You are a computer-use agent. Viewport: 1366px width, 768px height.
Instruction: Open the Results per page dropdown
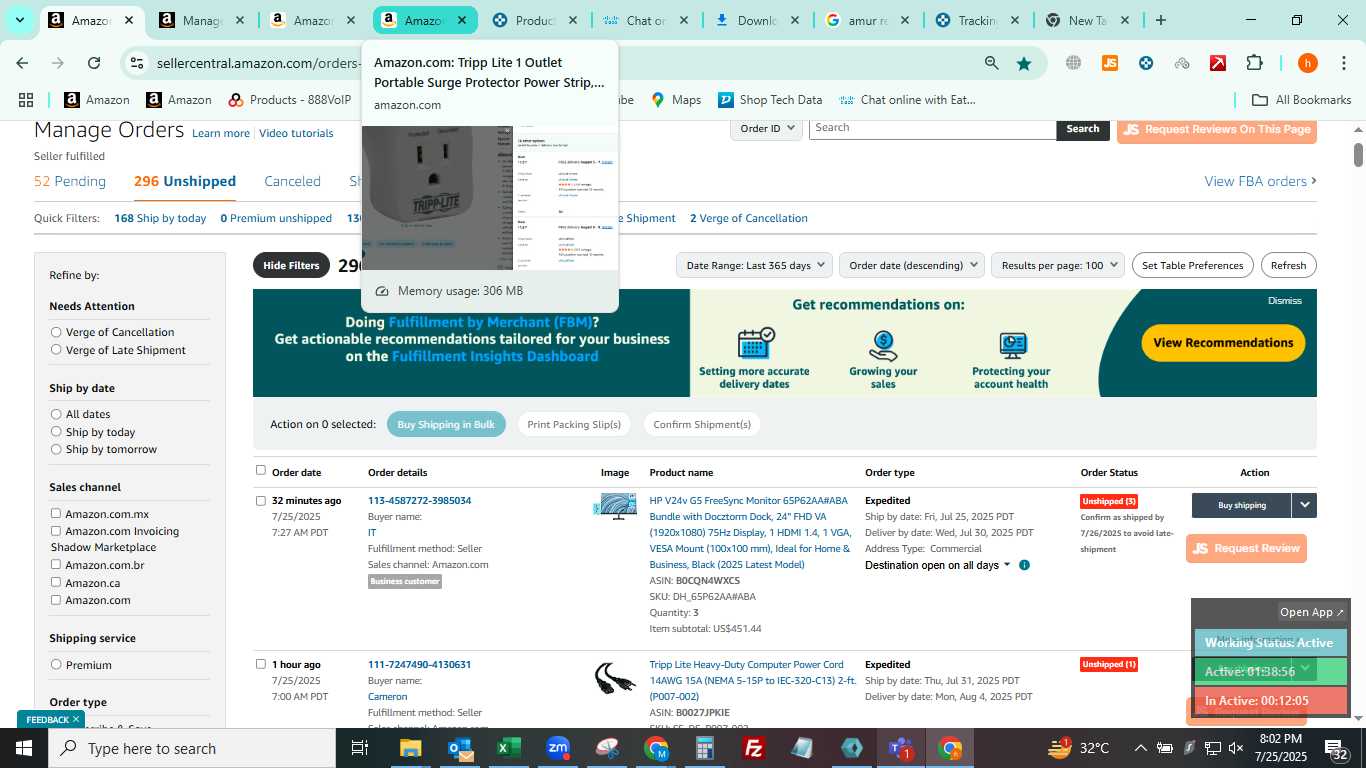pos(1058,265)
